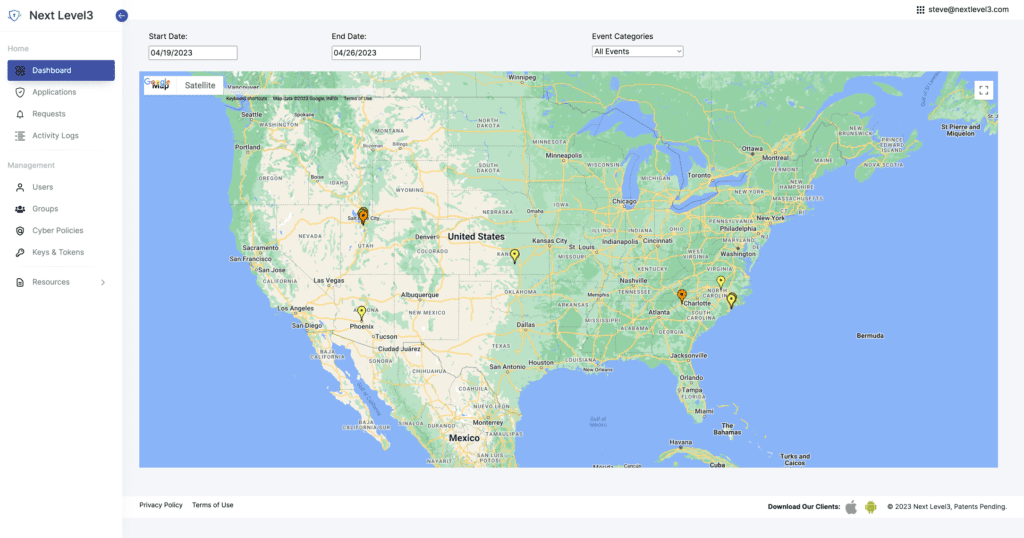The height and width of the screenshot is (538, 1024).
Task: Open the Terms of Use link
Action: click(x=212, y=505)
